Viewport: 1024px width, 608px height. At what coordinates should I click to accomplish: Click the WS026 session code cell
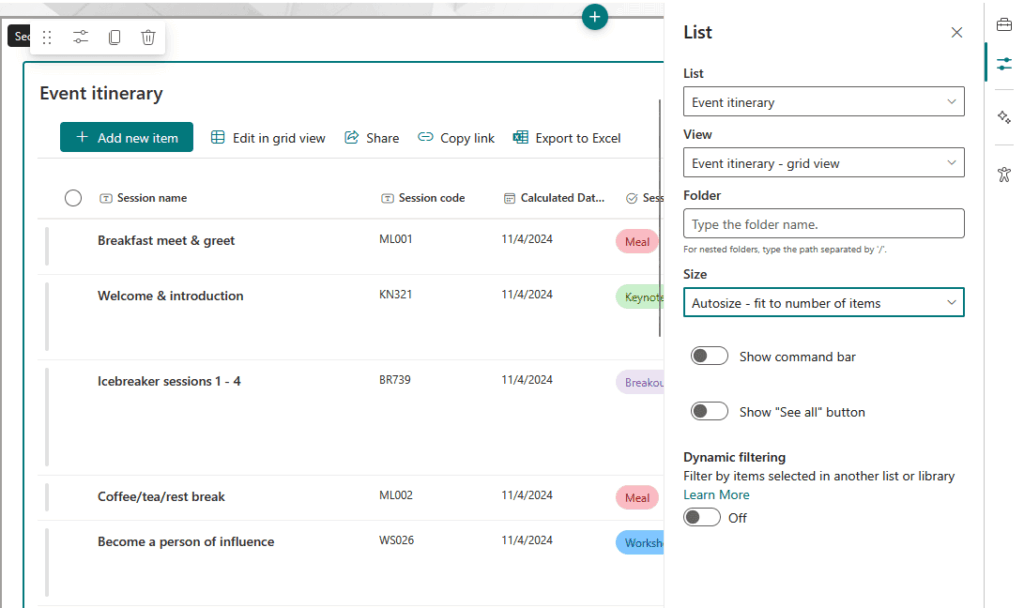tap(396, 540)
